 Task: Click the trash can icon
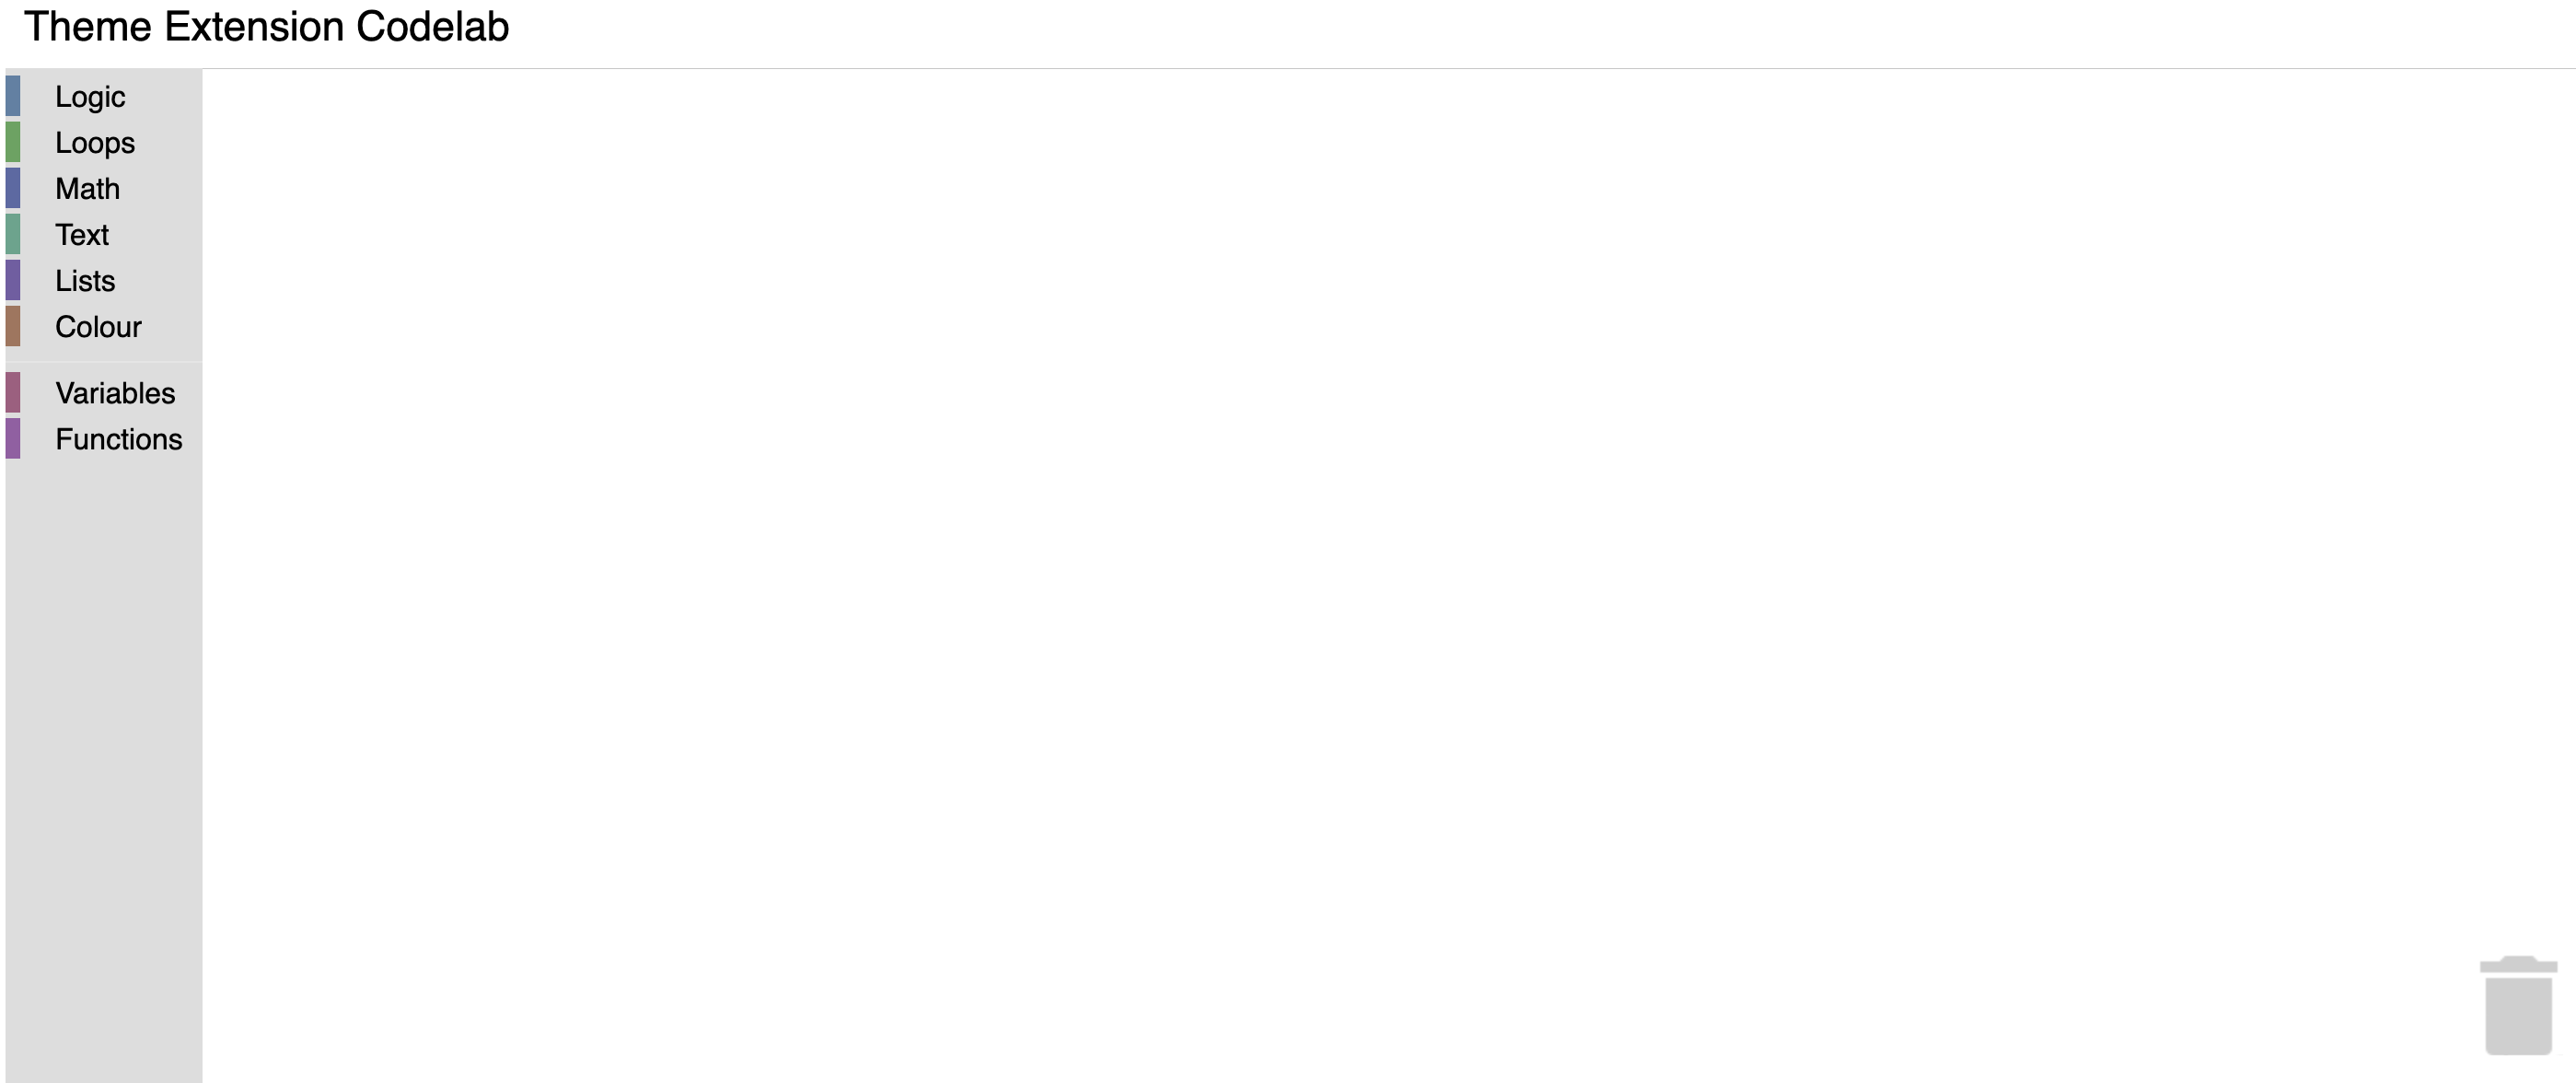2518,1005
